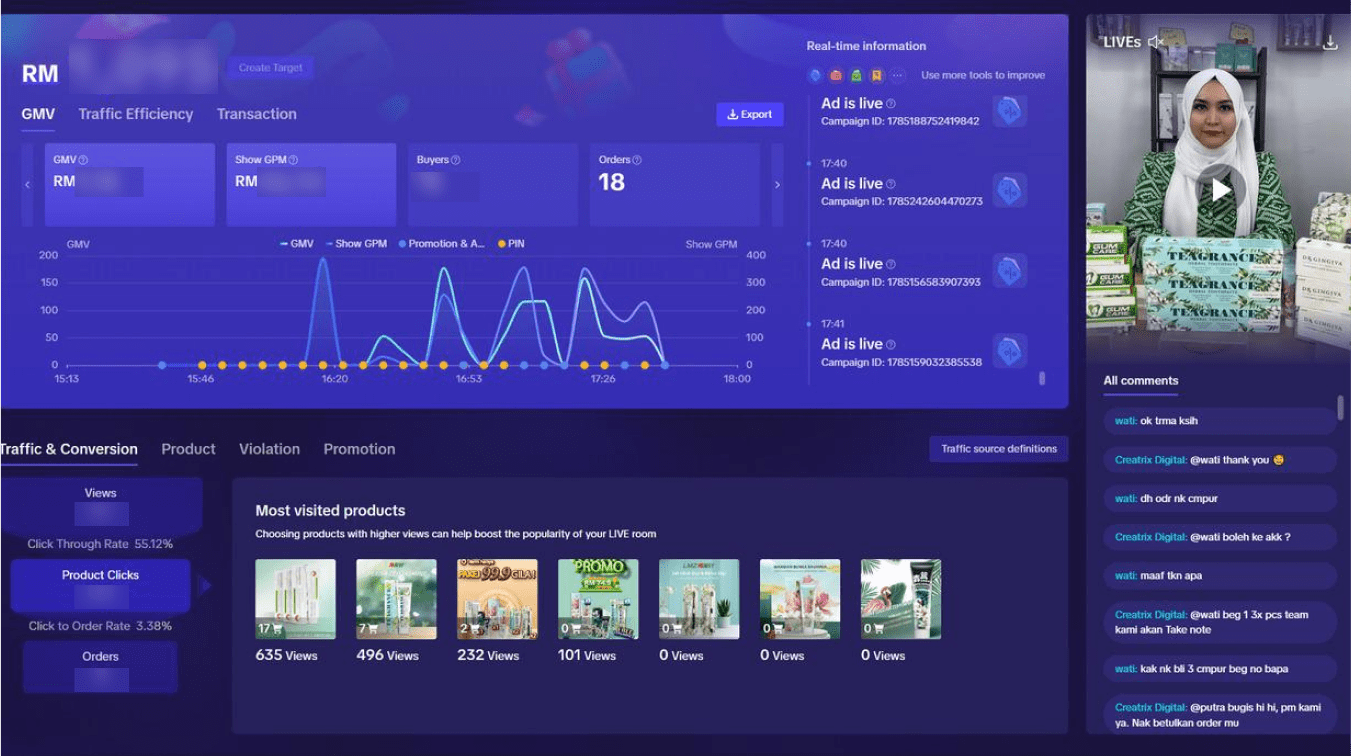Click Create Target button
This screenshot has width=1351, height=756.
[x=270, y=68]
